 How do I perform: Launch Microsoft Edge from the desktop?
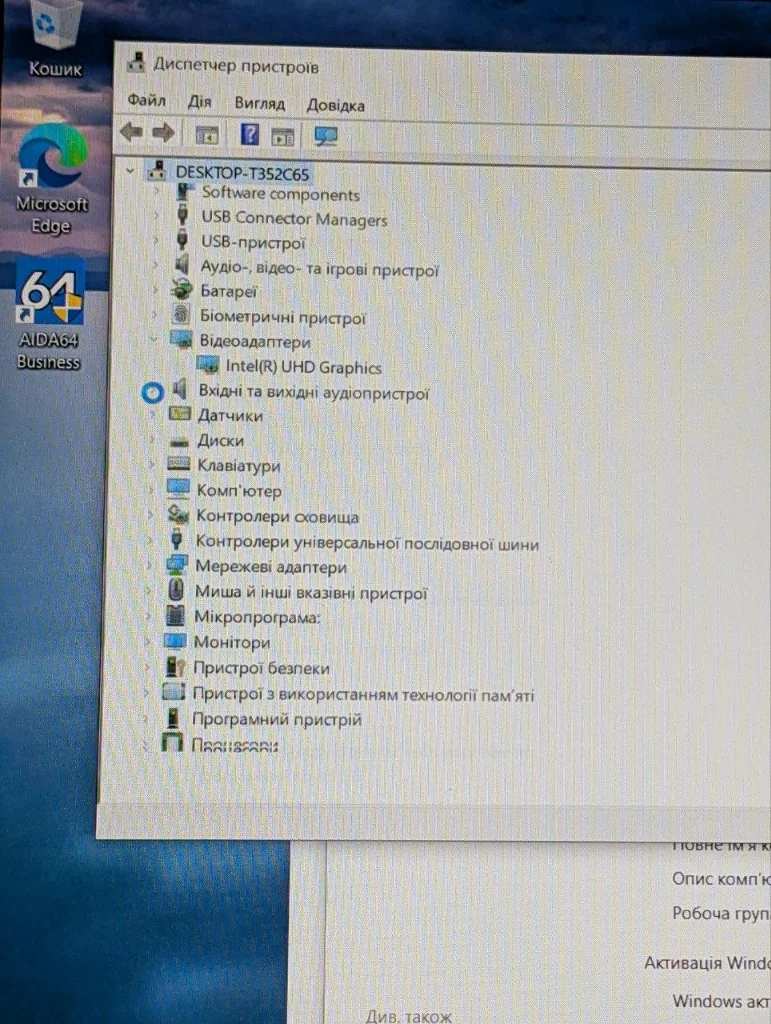click(52, 180)
